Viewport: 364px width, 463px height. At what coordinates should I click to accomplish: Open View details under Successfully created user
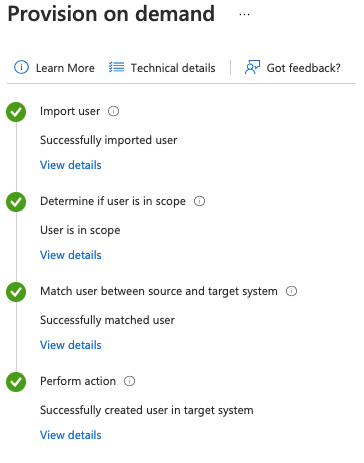[x=71, y=435]
